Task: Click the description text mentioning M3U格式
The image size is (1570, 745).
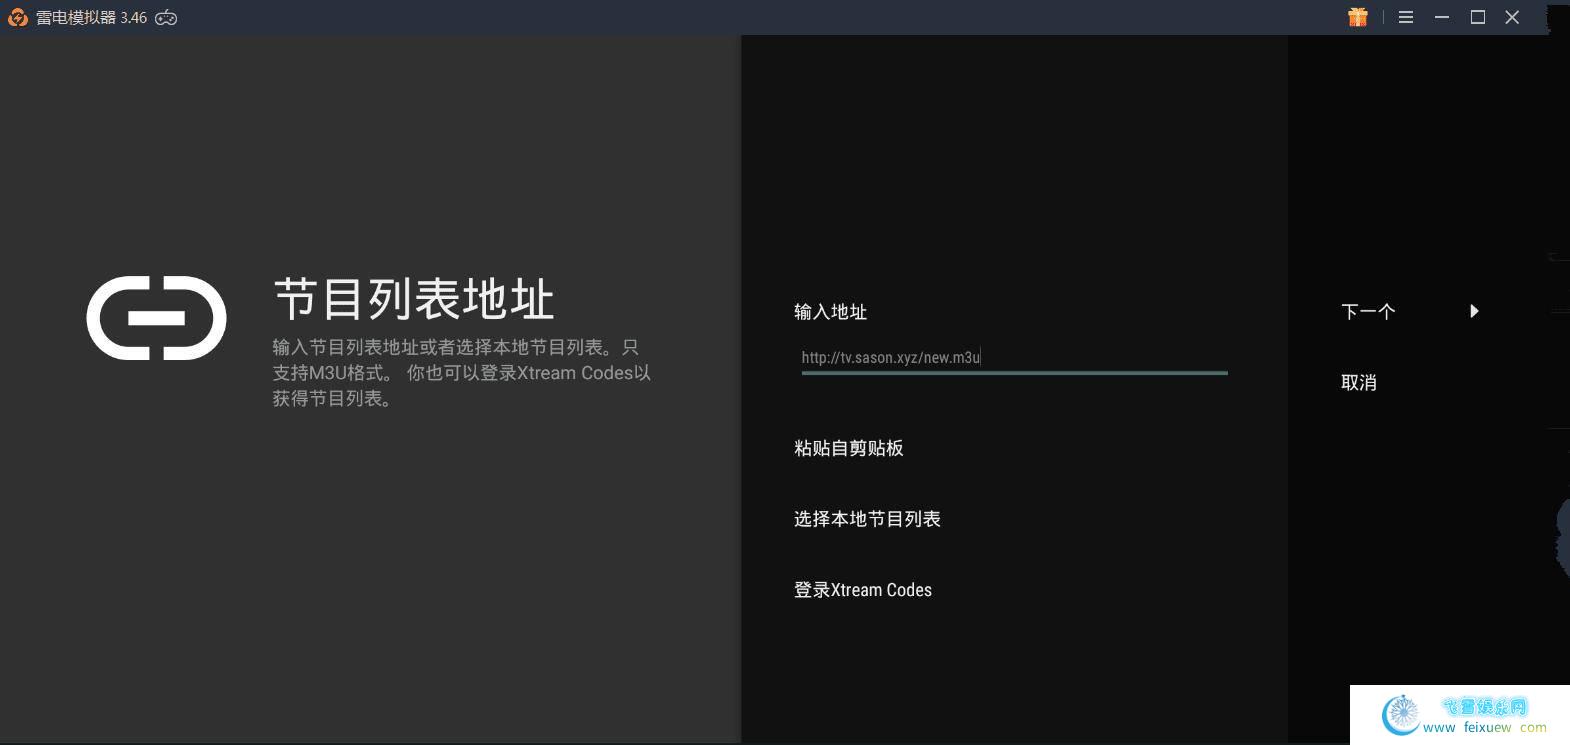Action: coord(462,373)
